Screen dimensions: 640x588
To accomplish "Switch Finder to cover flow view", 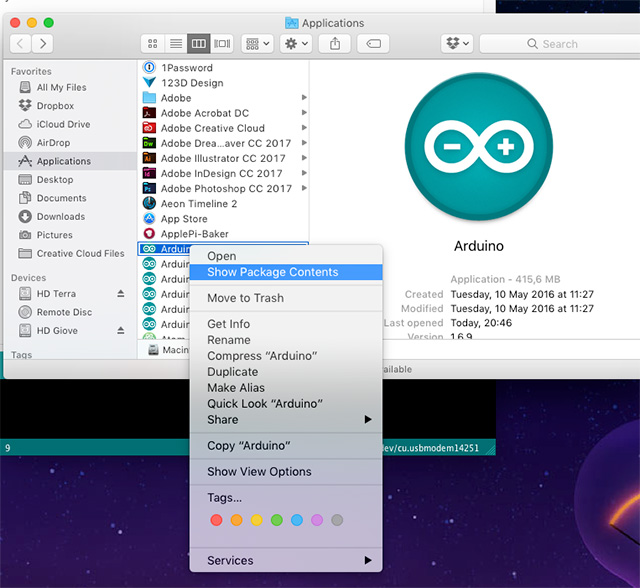I will coord(222,44).
